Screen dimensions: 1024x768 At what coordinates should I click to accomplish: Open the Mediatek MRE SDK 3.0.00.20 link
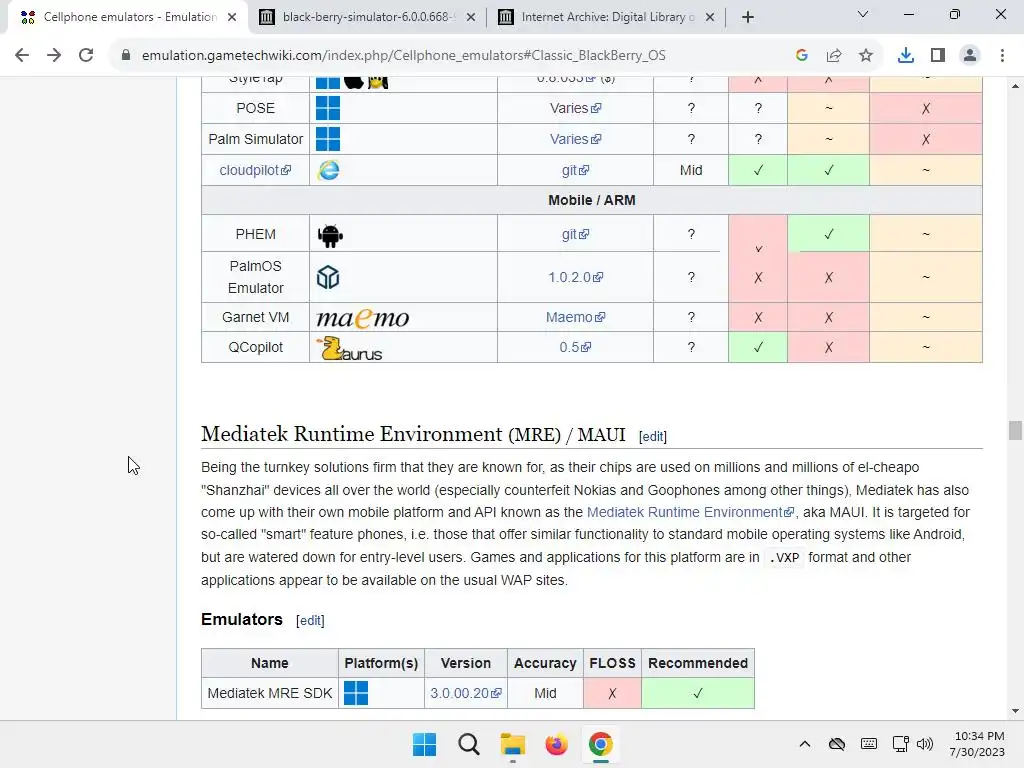(466, 693)
